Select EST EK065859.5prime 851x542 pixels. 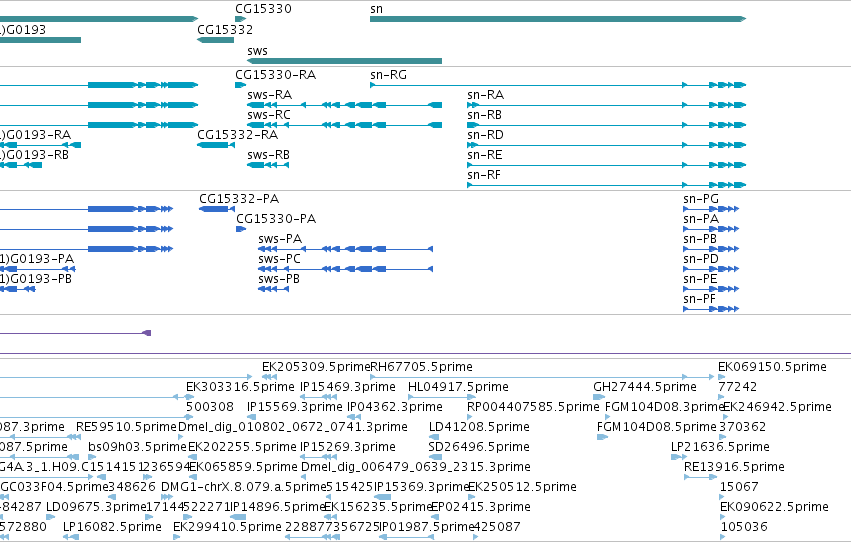193,477
